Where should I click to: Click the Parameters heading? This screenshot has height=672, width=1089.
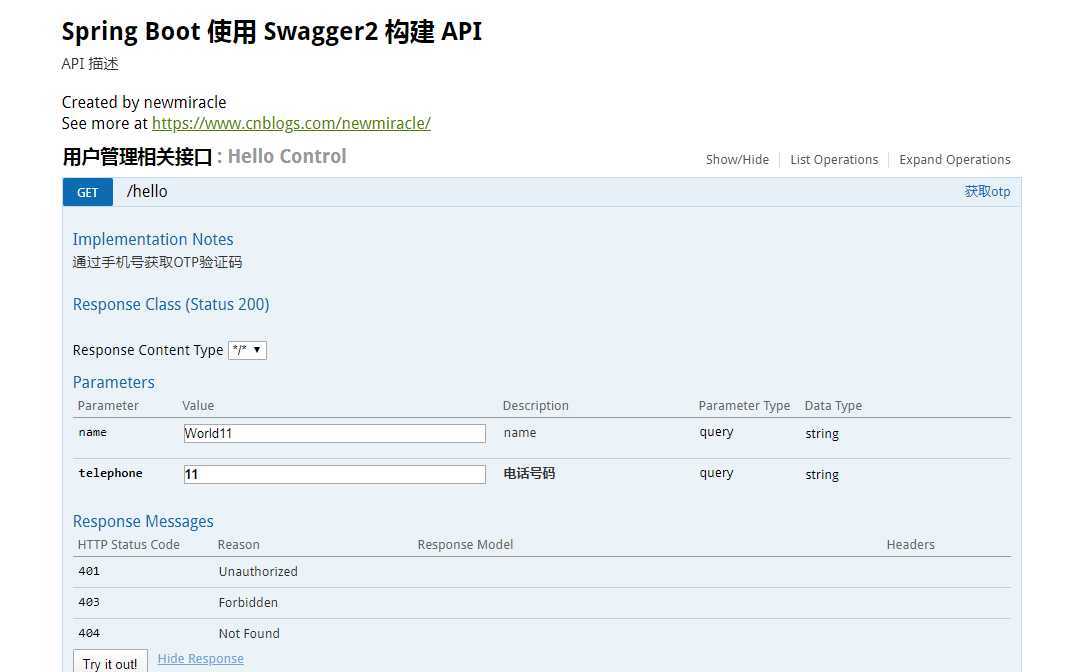pos(114,383)
